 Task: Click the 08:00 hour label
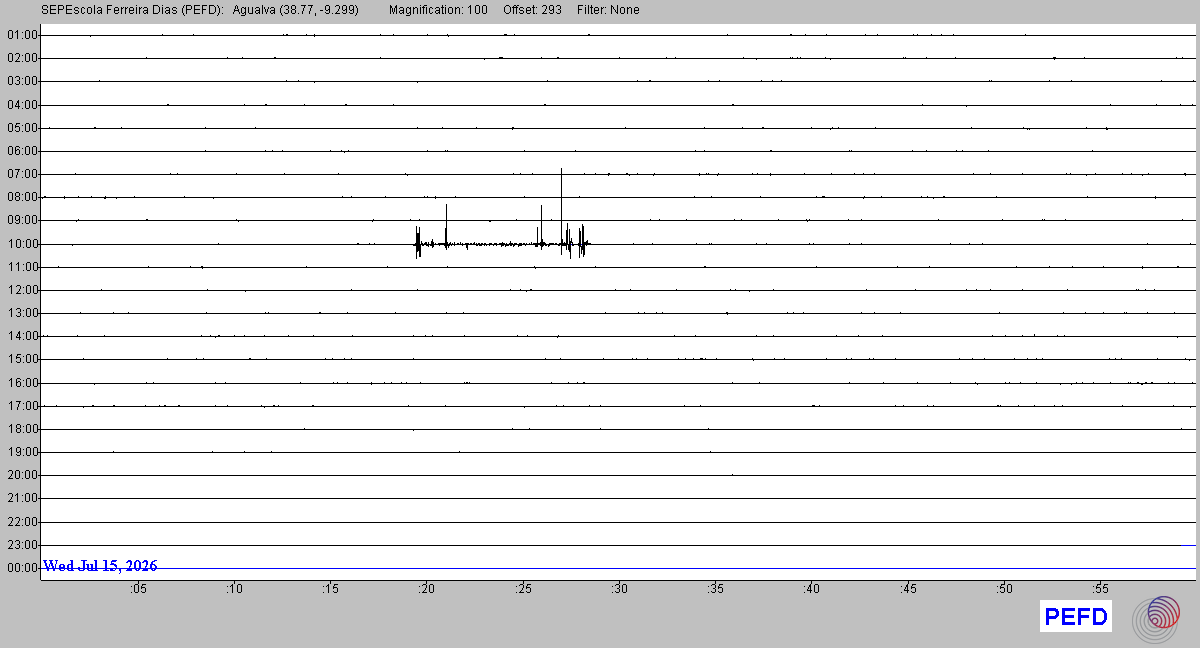click(x=22, y=197)
